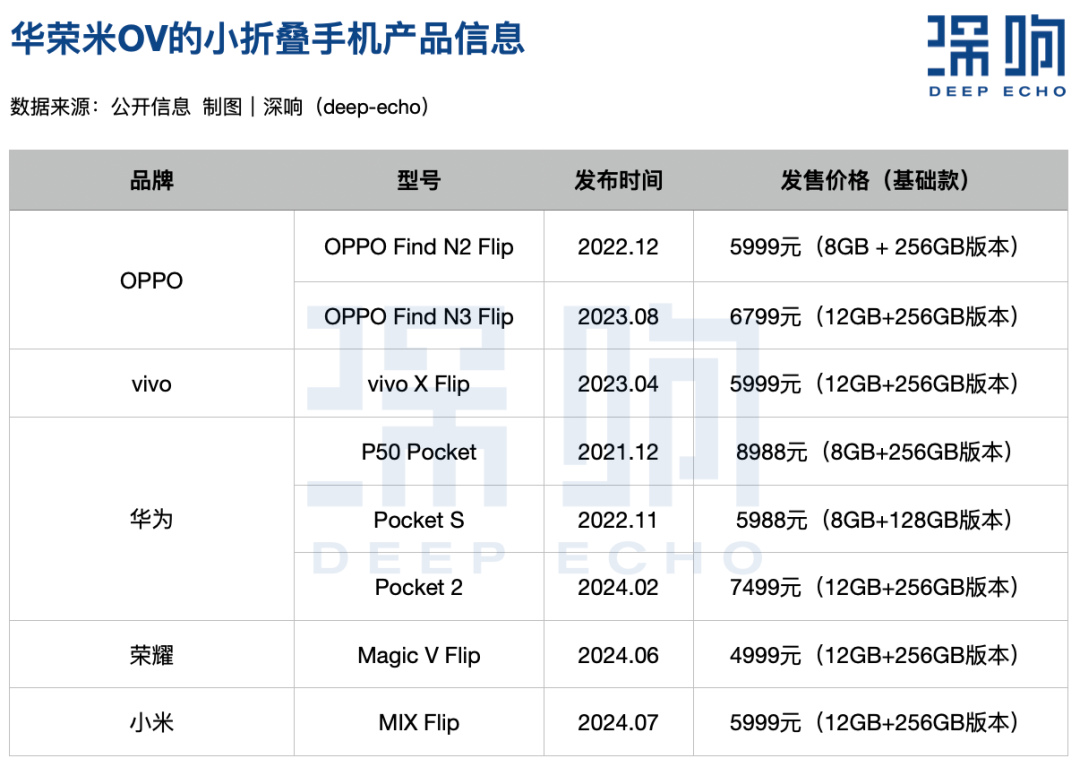Click the vivo brand cell
Viewport: 1080px width, 767px height.
click(152, 384)
